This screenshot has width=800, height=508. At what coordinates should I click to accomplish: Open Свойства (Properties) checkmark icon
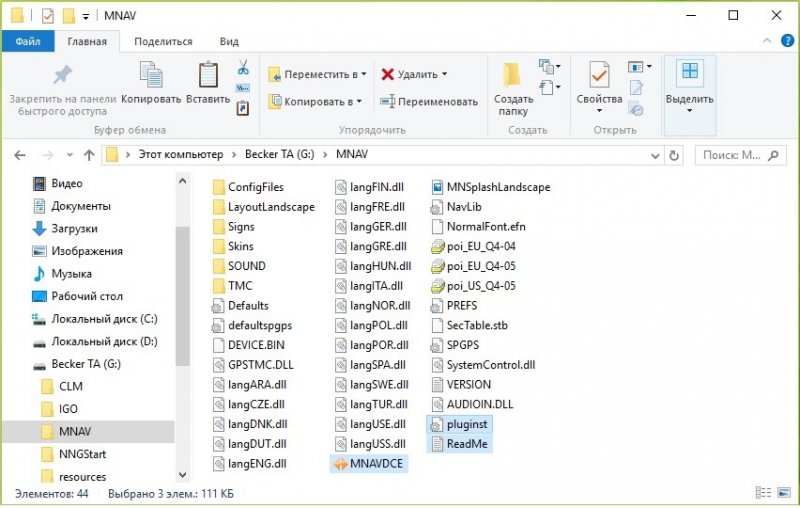pyautogui.click(x=599, y=84)
